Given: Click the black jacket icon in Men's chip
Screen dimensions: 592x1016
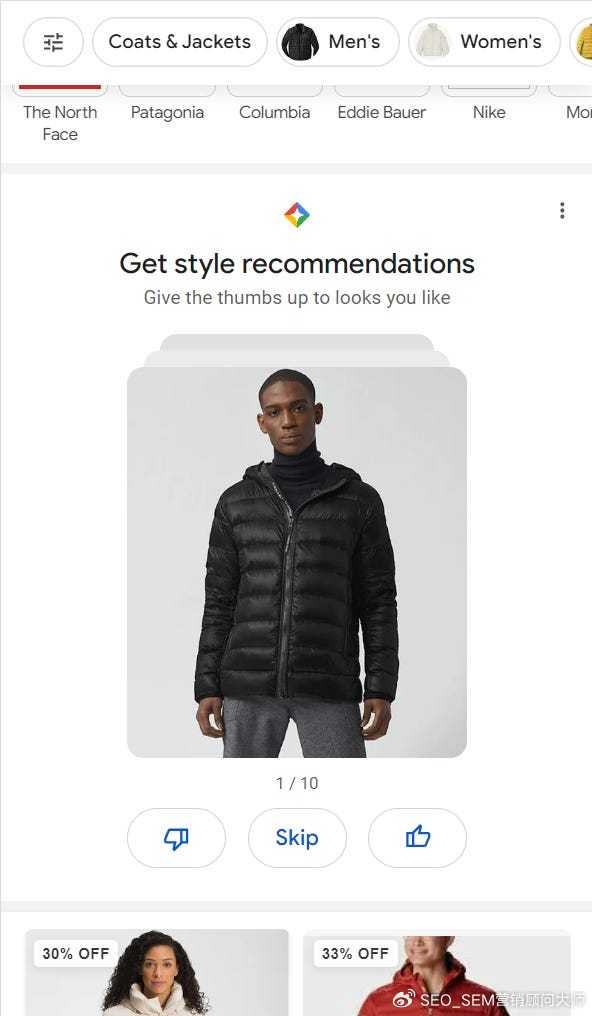Looking at the screenshot, I should [300, 42].
